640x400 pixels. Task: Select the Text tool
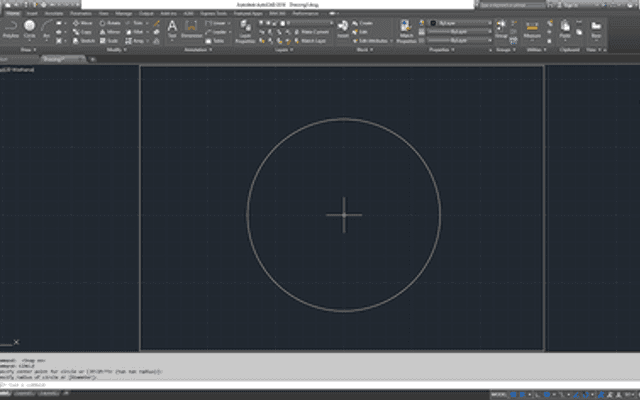coord(172,29)
